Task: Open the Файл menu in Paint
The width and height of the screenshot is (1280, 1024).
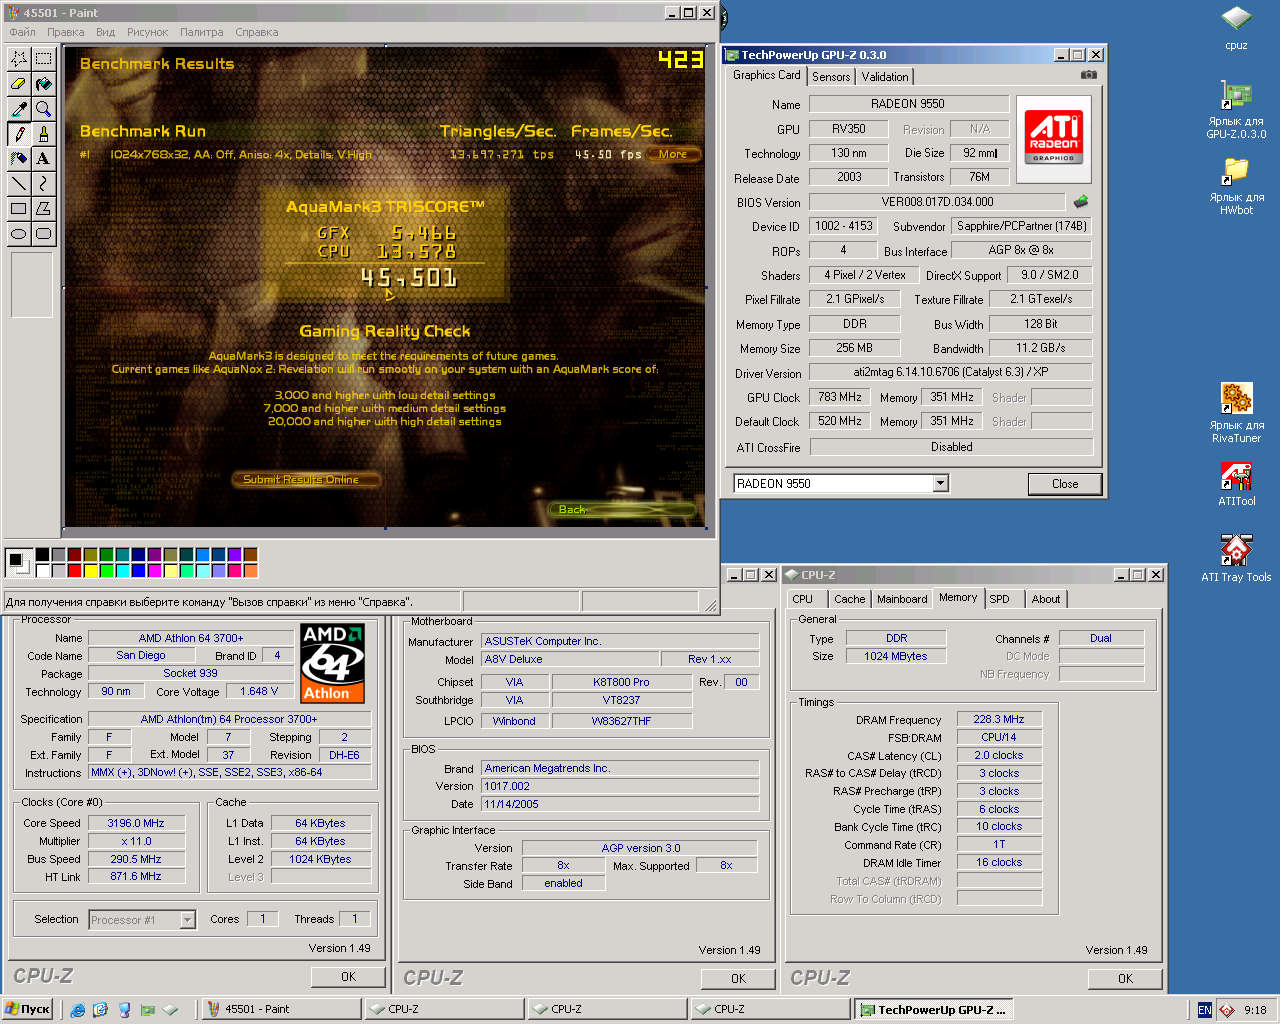Action: tap(22, 32)
